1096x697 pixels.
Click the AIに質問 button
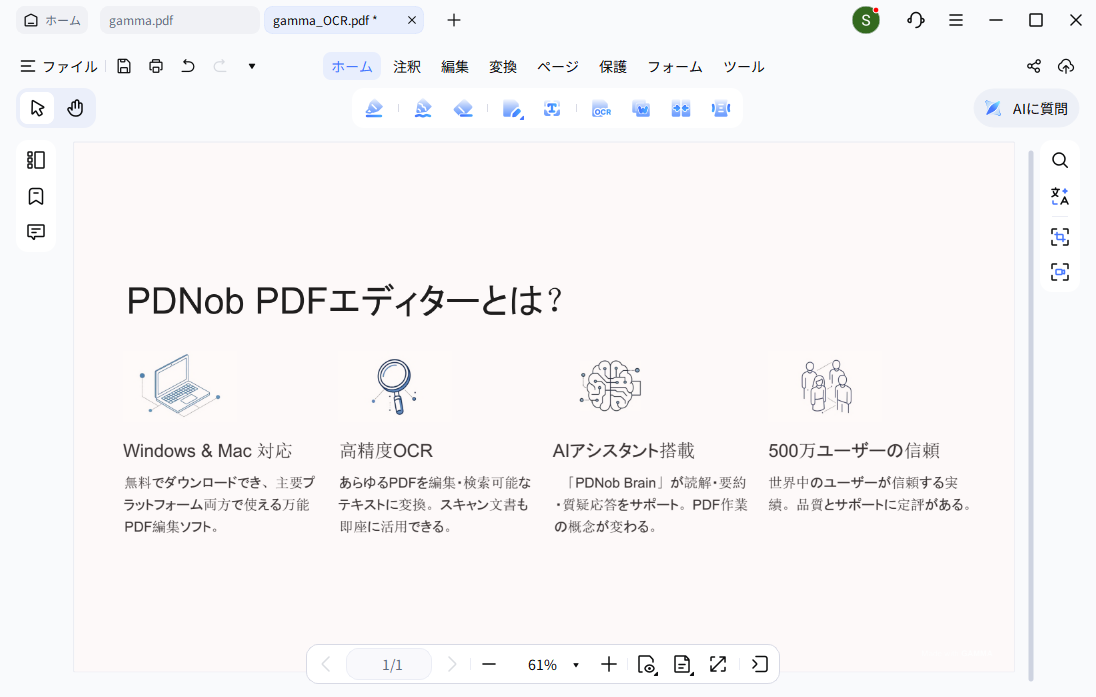click(x=1025, y=107)
